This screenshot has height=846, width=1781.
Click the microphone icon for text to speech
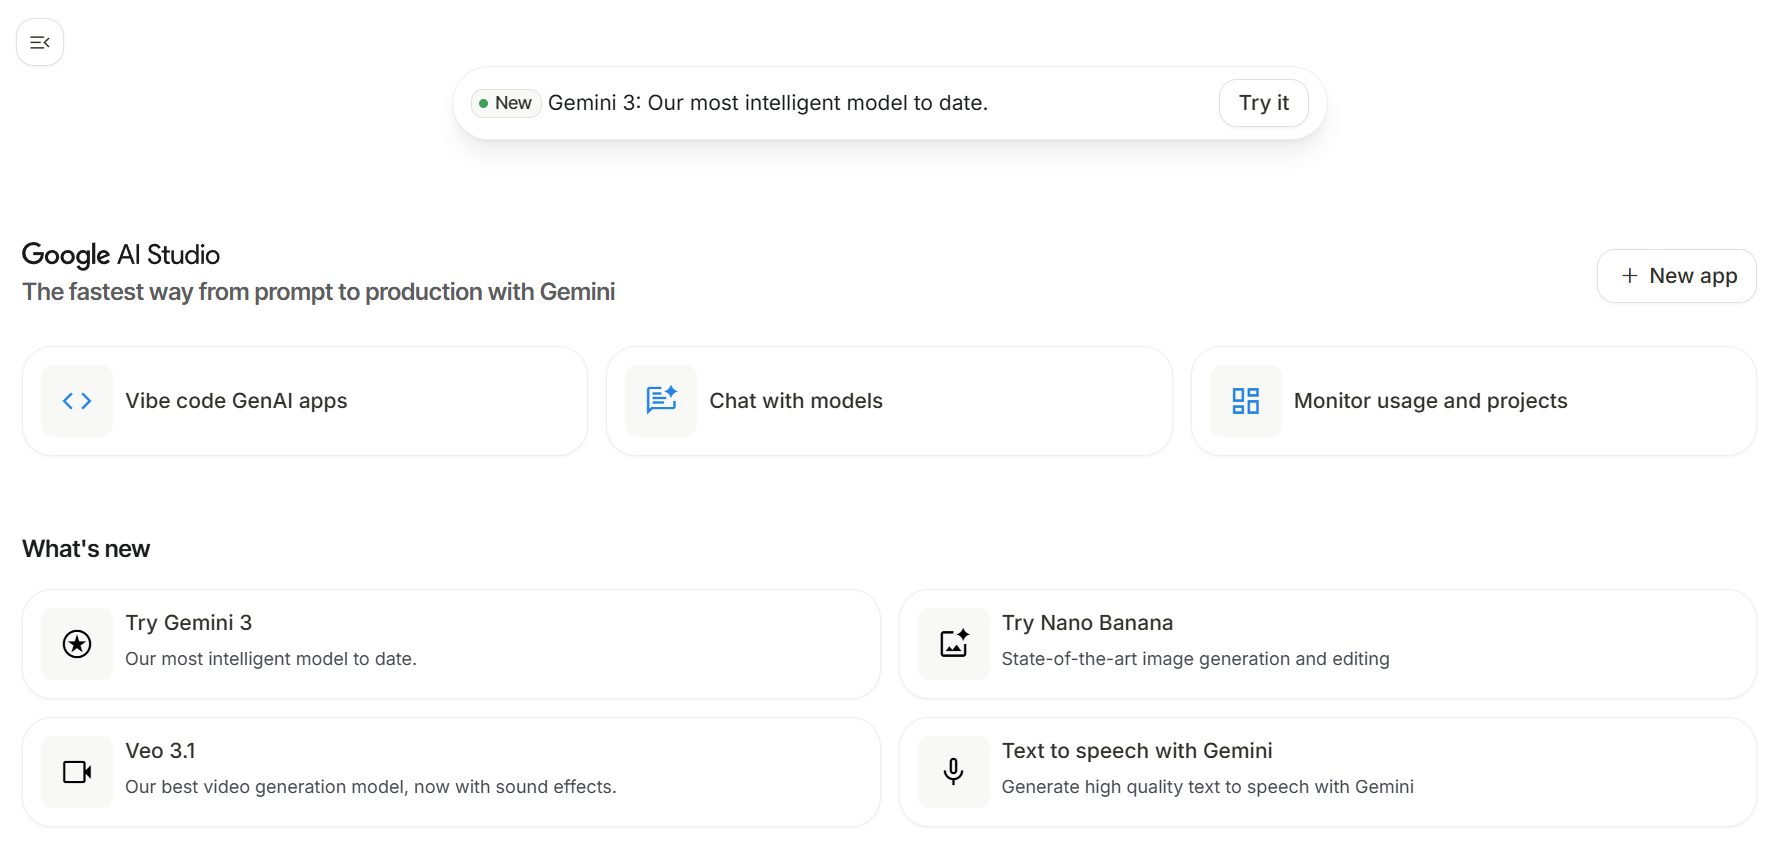pyautogui.click(x=954, y=772)
